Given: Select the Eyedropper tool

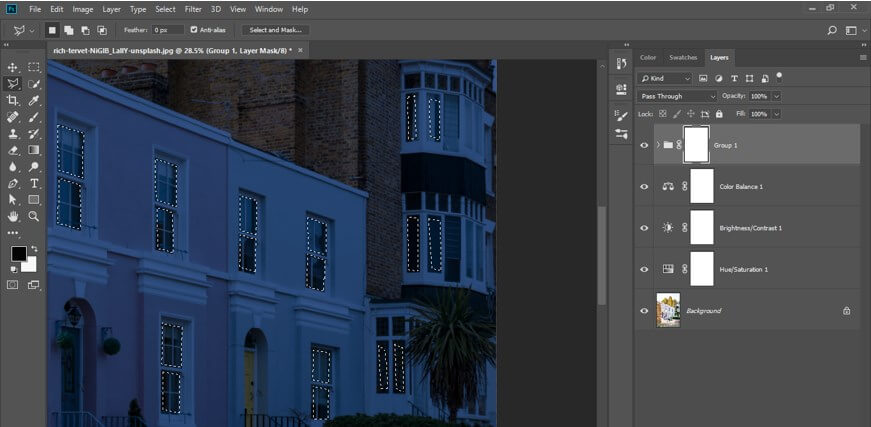Looking at the screenshot, I should 34,101.
